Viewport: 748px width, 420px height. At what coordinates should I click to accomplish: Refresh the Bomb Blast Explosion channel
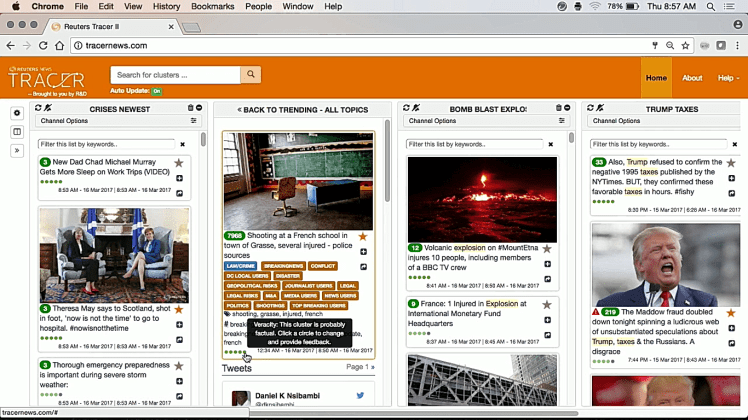[402, 108]
